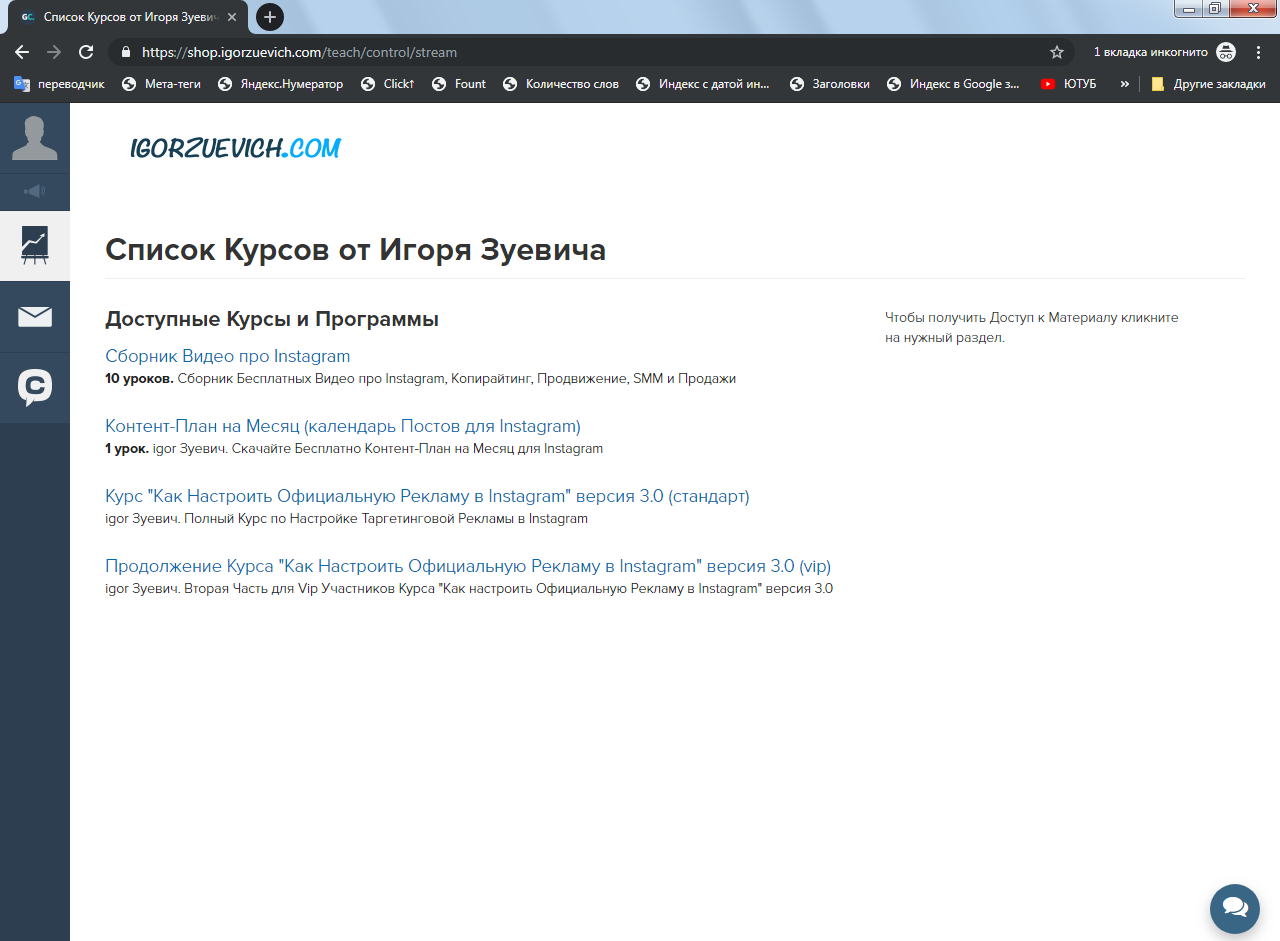Open the Chrome three-dot menu
Screen dimensions: 1280x941
pos(1259,52)
